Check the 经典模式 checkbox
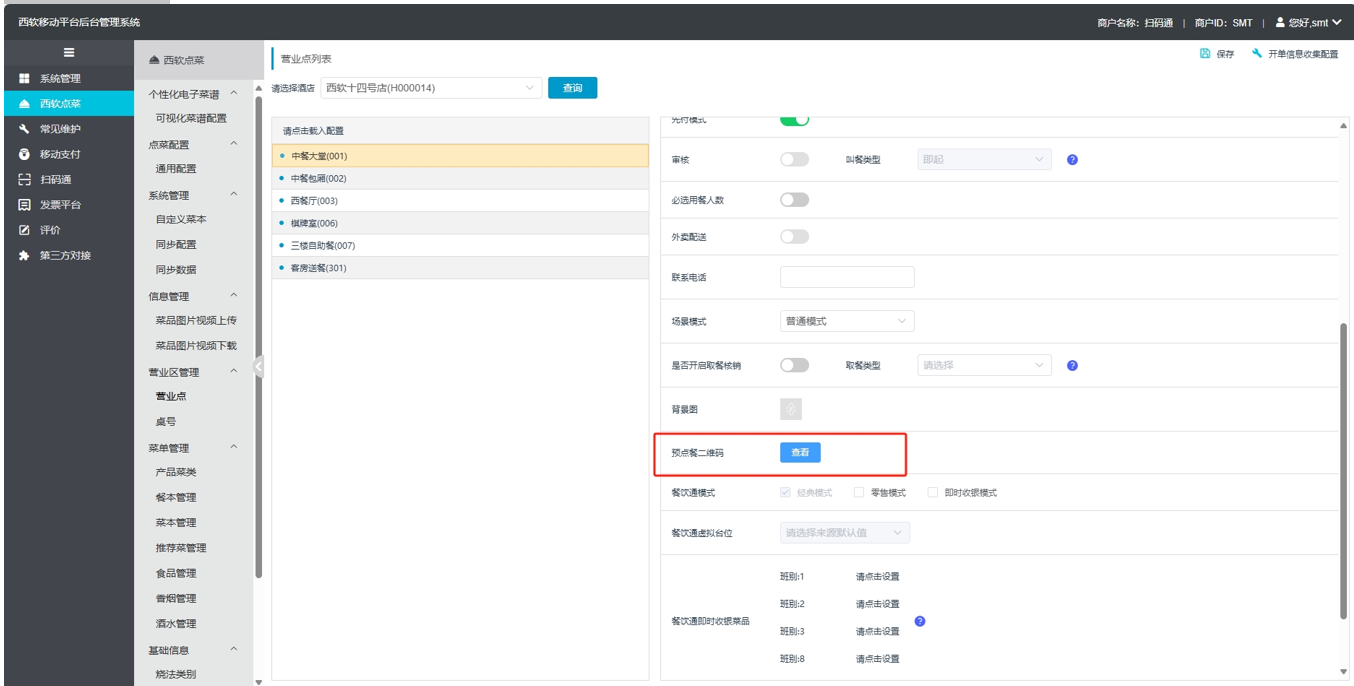The height and width of the screenshot is (686, 1354). pyautogui.click(x=785, y=492)
